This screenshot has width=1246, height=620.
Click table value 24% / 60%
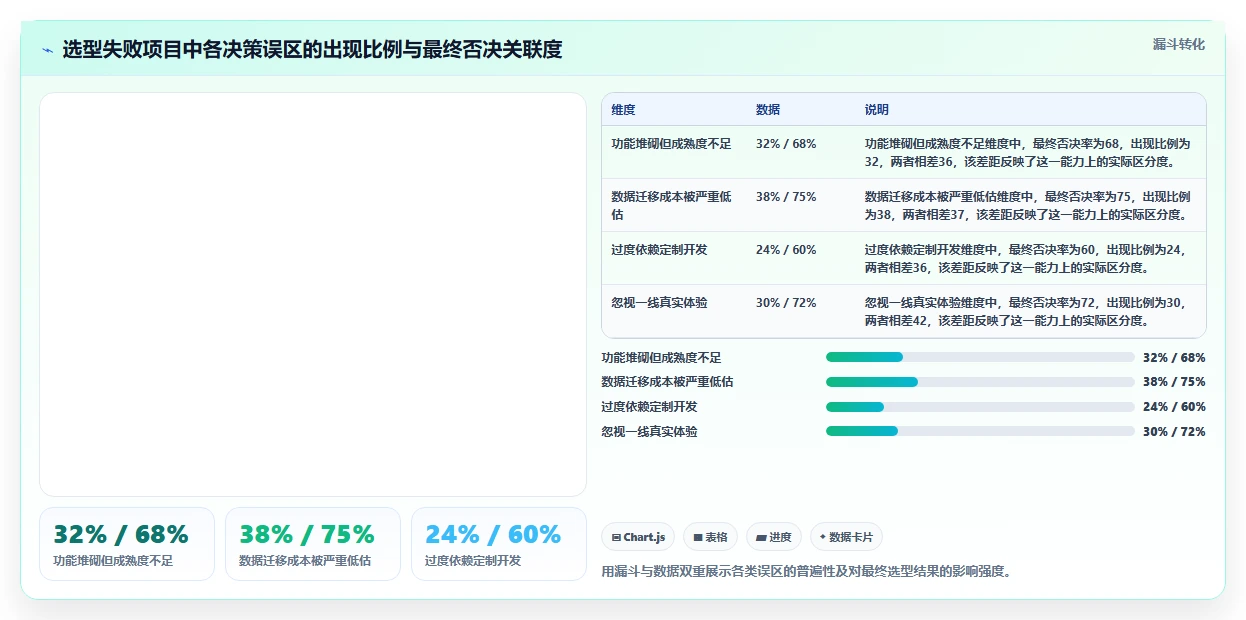point(786,250)
